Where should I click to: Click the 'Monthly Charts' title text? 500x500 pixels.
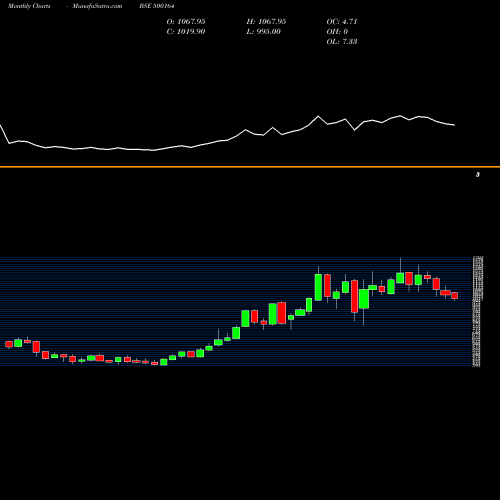point(29,6)
